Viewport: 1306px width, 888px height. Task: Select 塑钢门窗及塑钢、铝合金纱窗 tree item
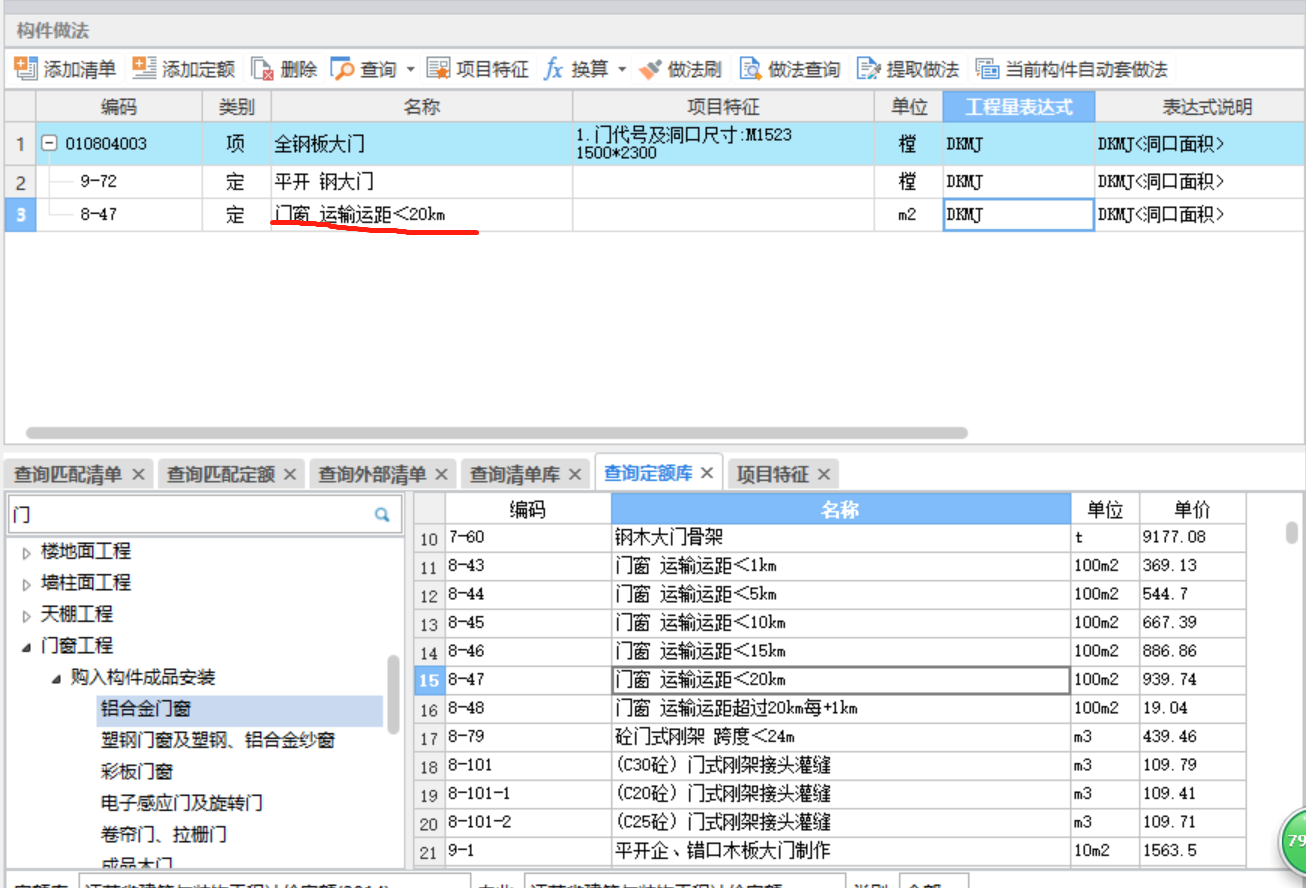218,740
